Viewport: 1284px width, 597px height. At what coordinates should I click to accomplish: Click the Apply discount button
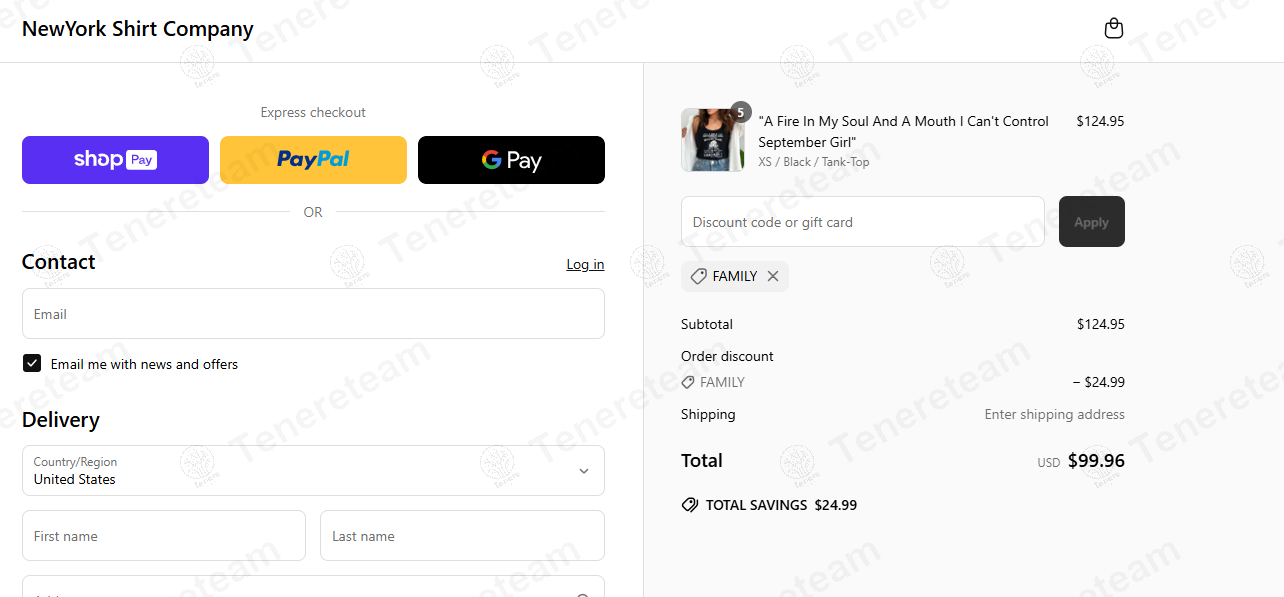(x=1092, y=222)
